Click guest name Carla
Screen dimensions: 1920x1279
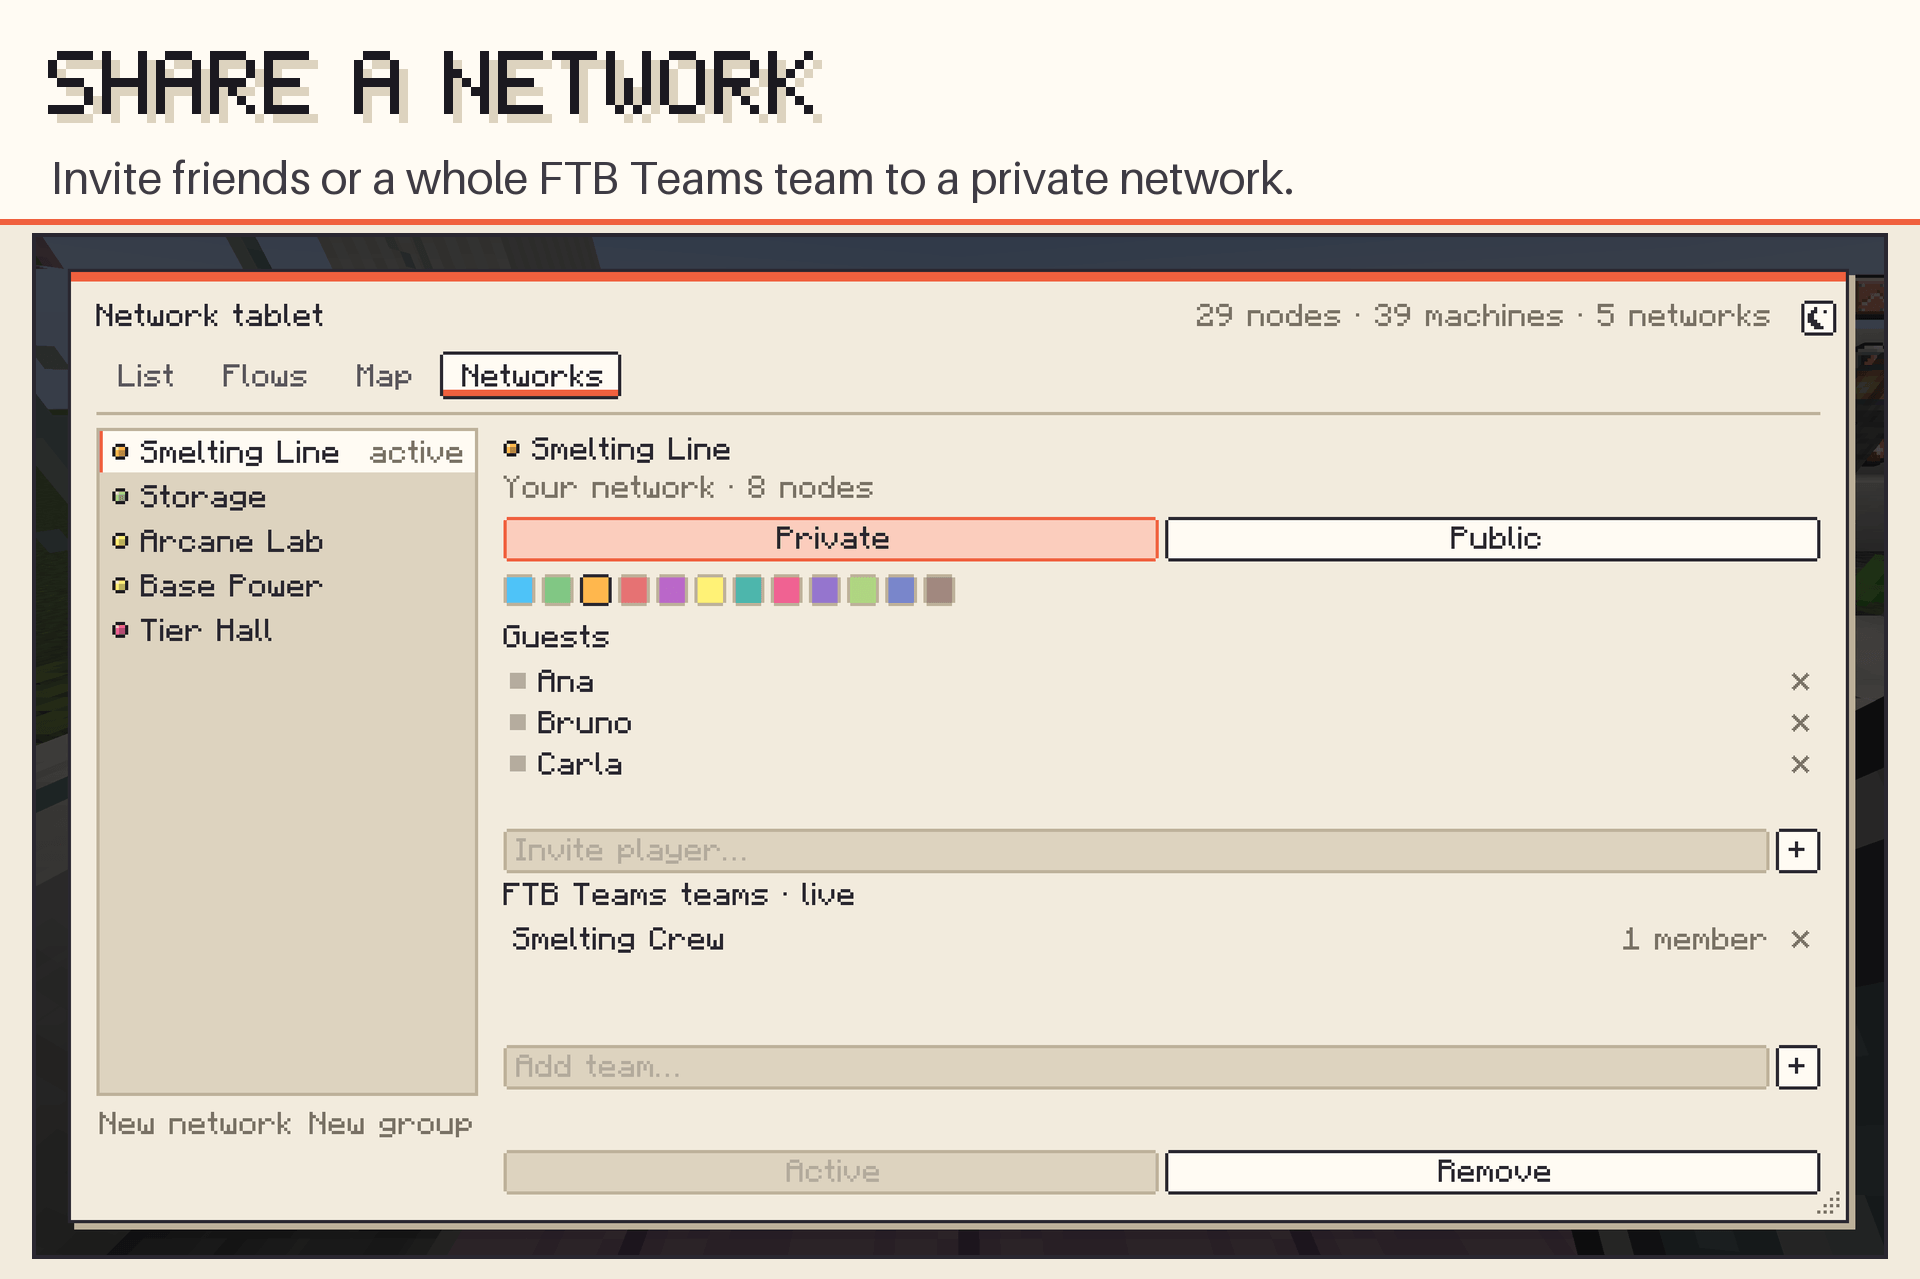[579, 765]
